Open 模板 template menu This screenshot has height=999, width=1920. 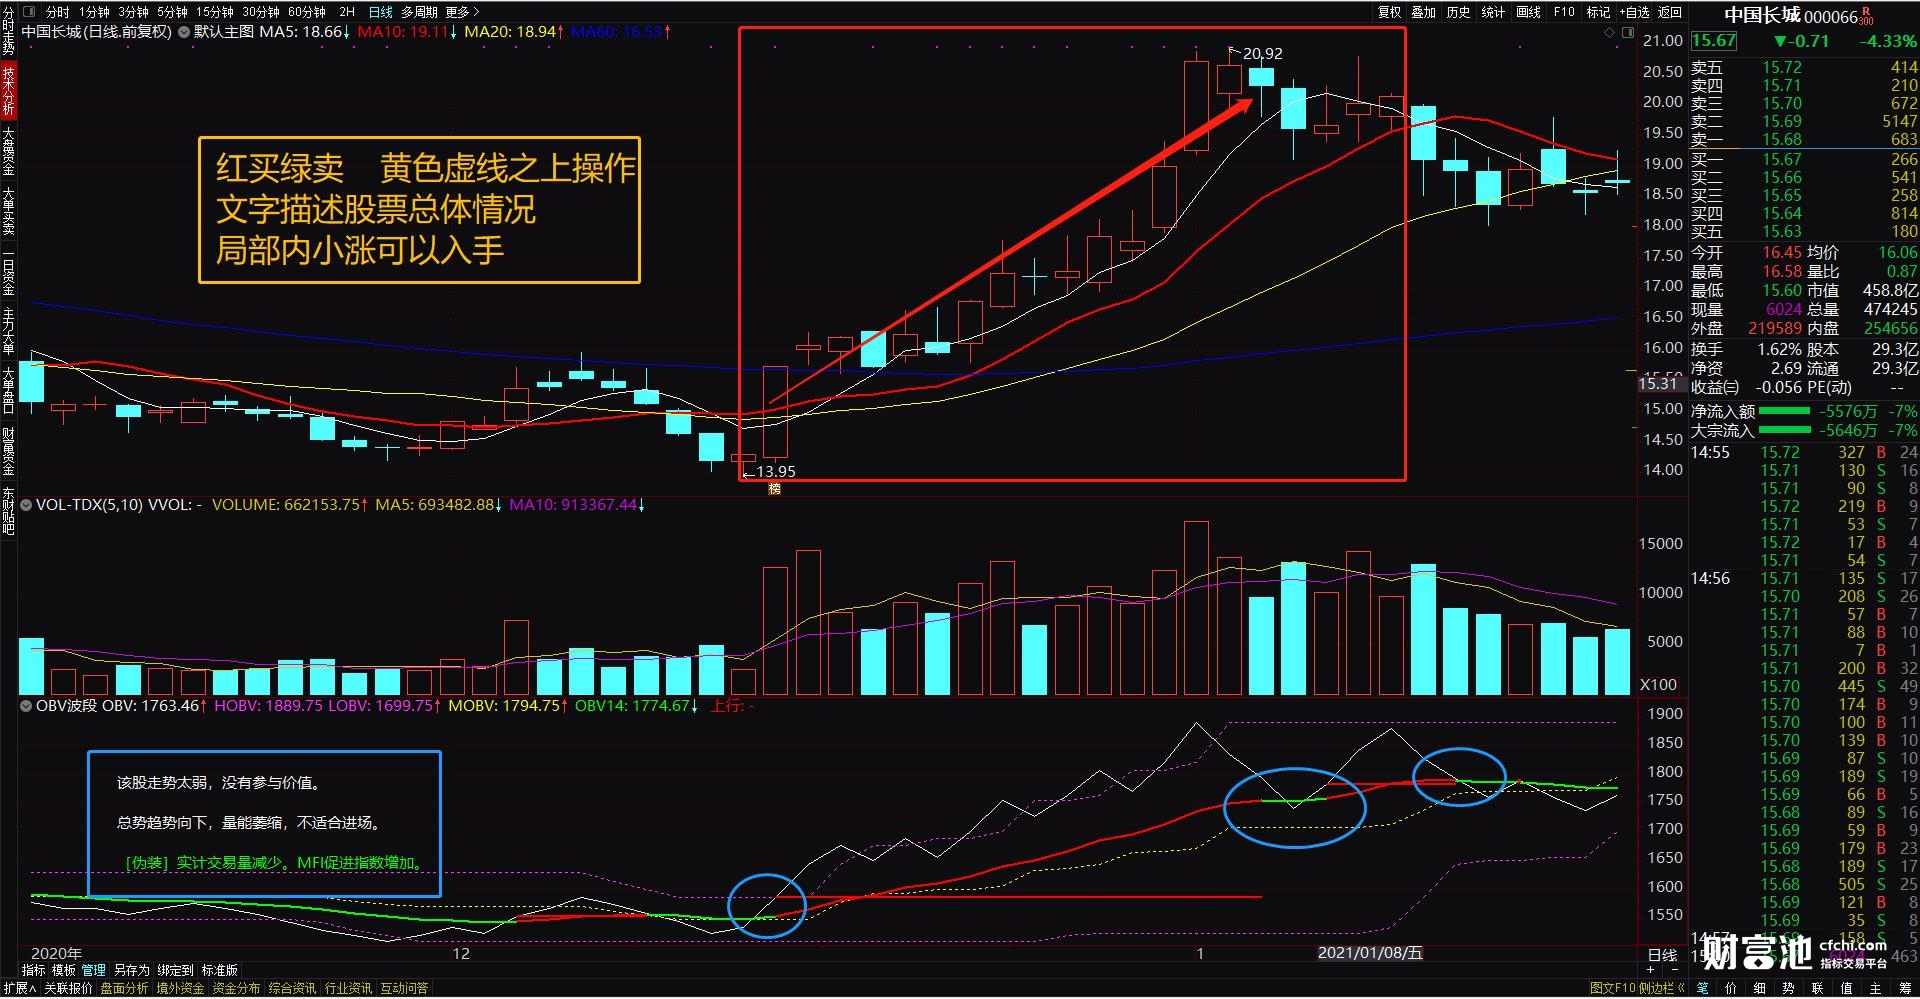point(63,970)
